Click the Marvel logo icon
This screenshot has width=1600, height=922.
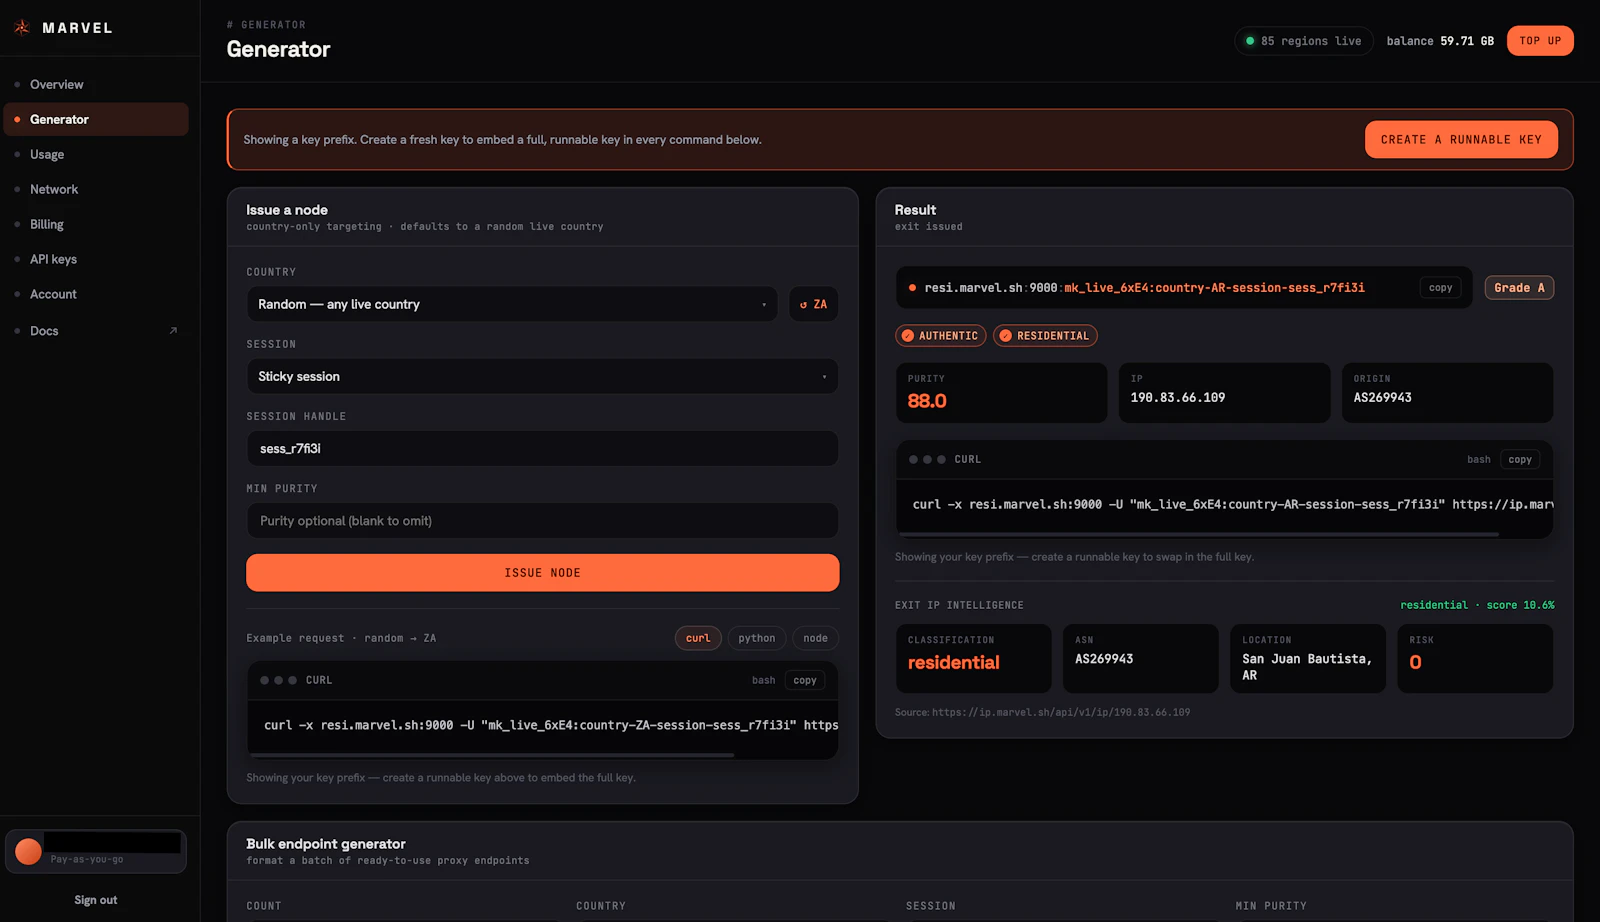(x=22, y=28)
